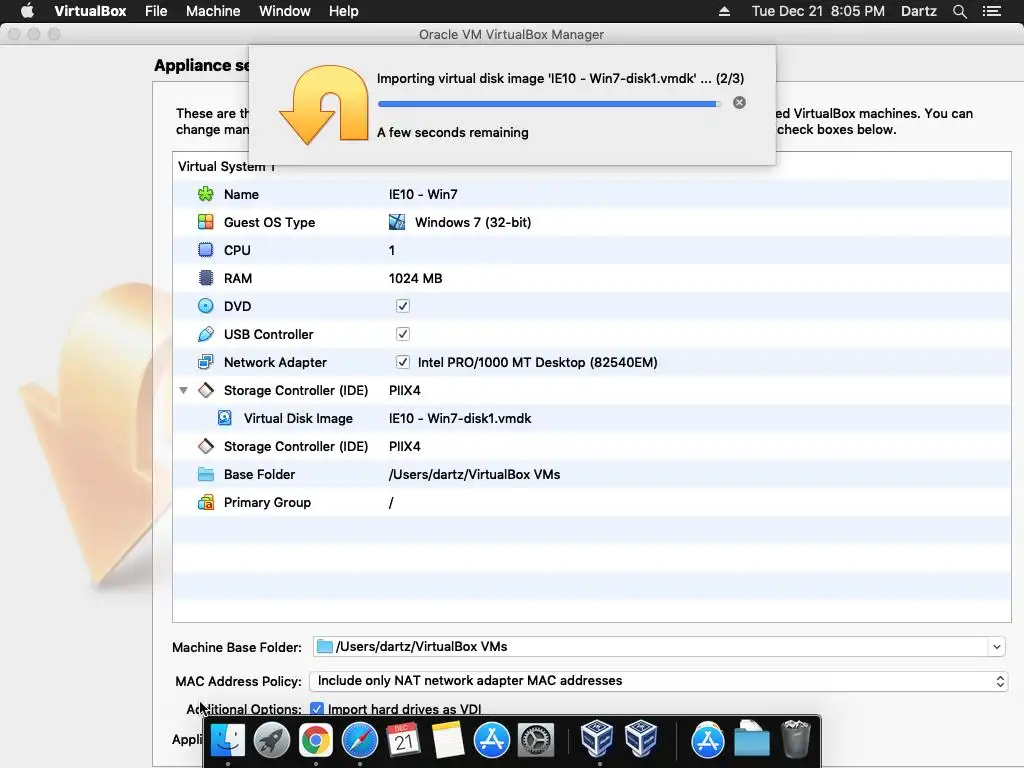This screenshot has width=1024, height=768.
Task: Select the Intel PRO/1000 MT Desktop adapter value
Action: coord(537,362)
